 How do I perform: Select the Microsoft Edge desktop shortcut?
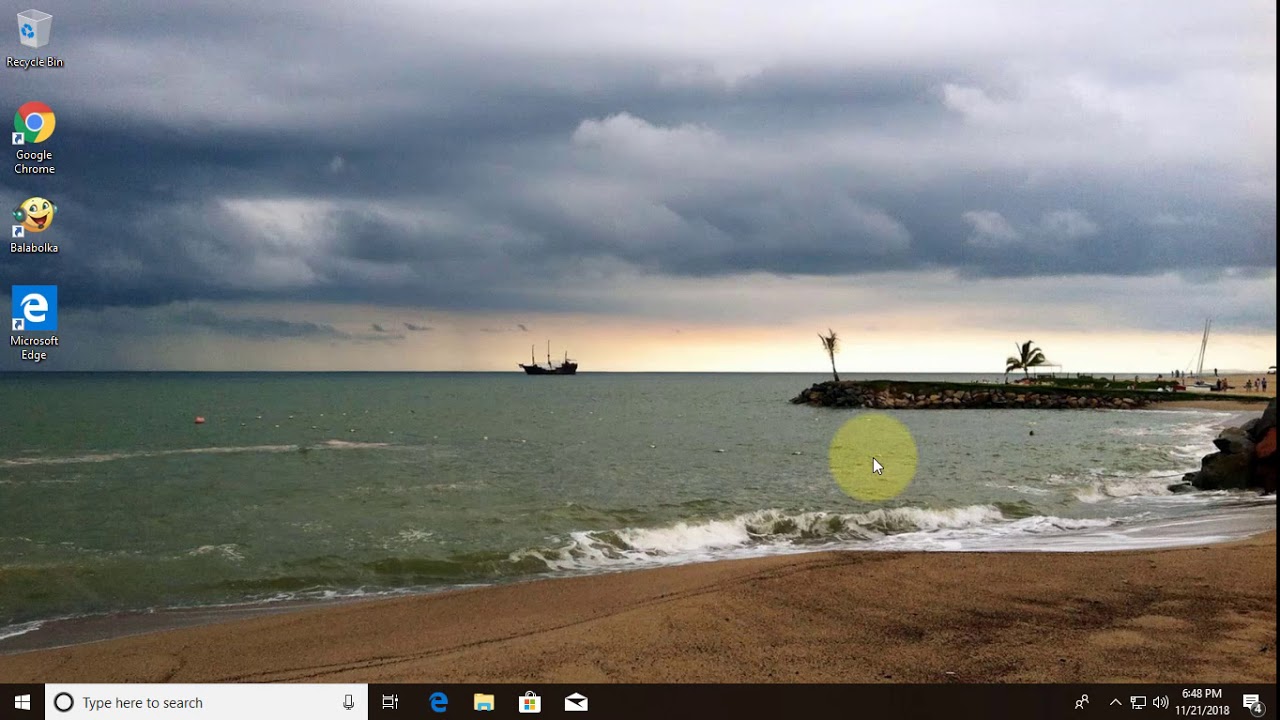[x=34, y=324]
